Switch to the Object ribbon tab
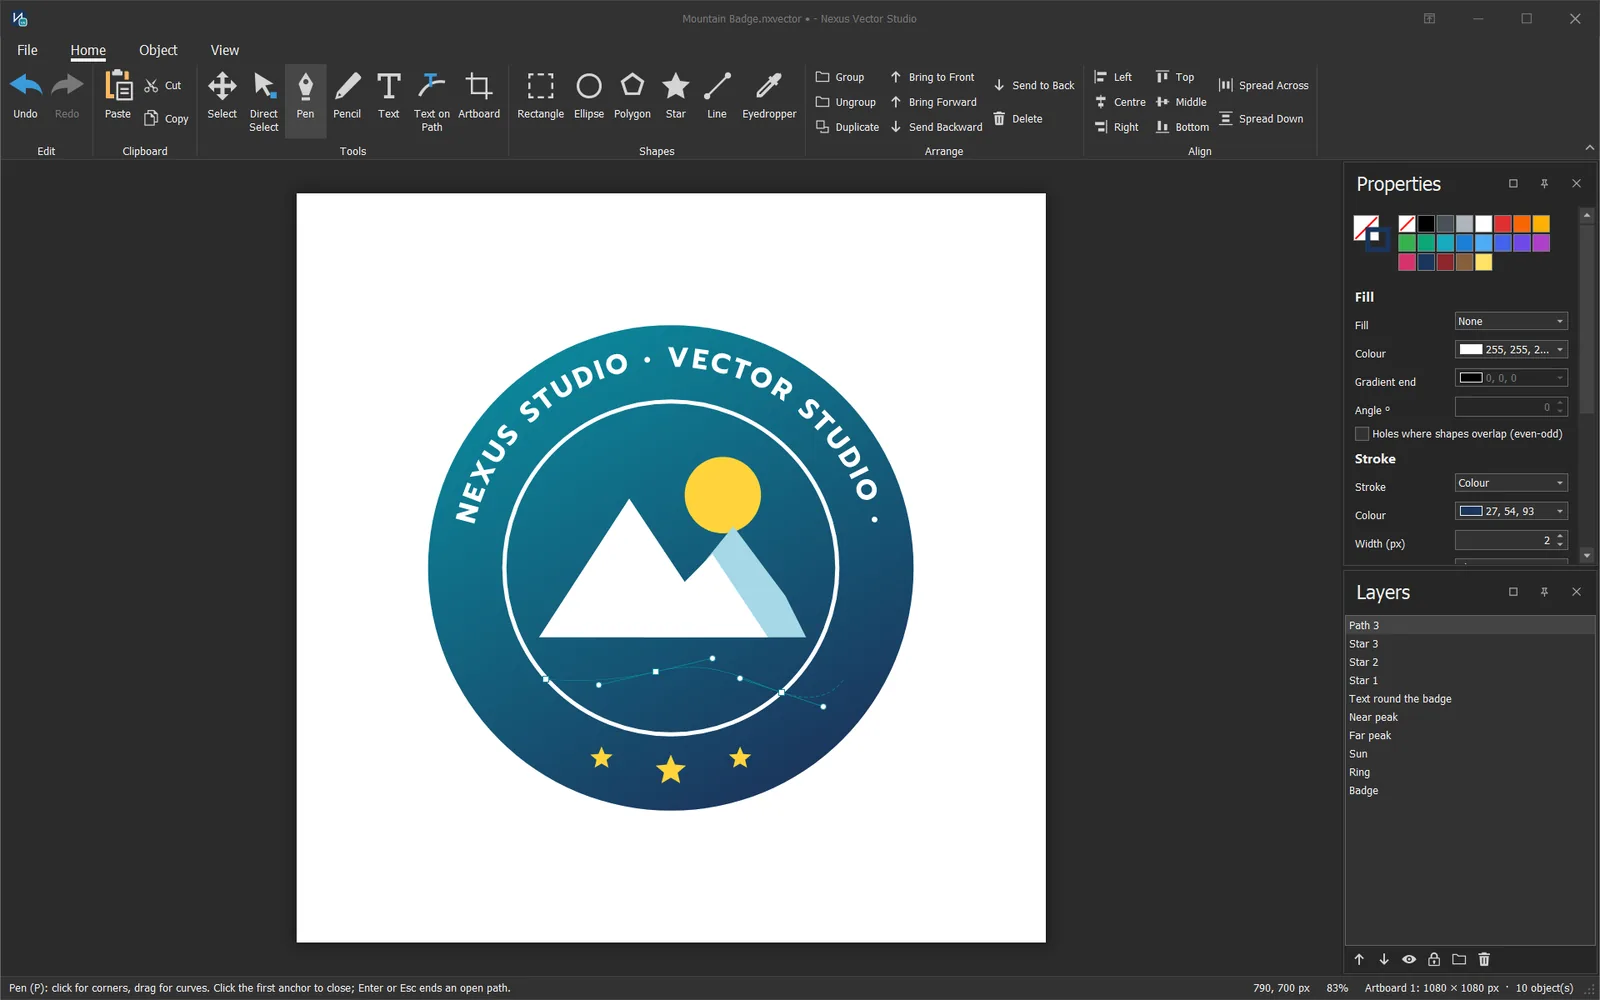This screenshot has height=1000, width=1600. pos(158,50)
